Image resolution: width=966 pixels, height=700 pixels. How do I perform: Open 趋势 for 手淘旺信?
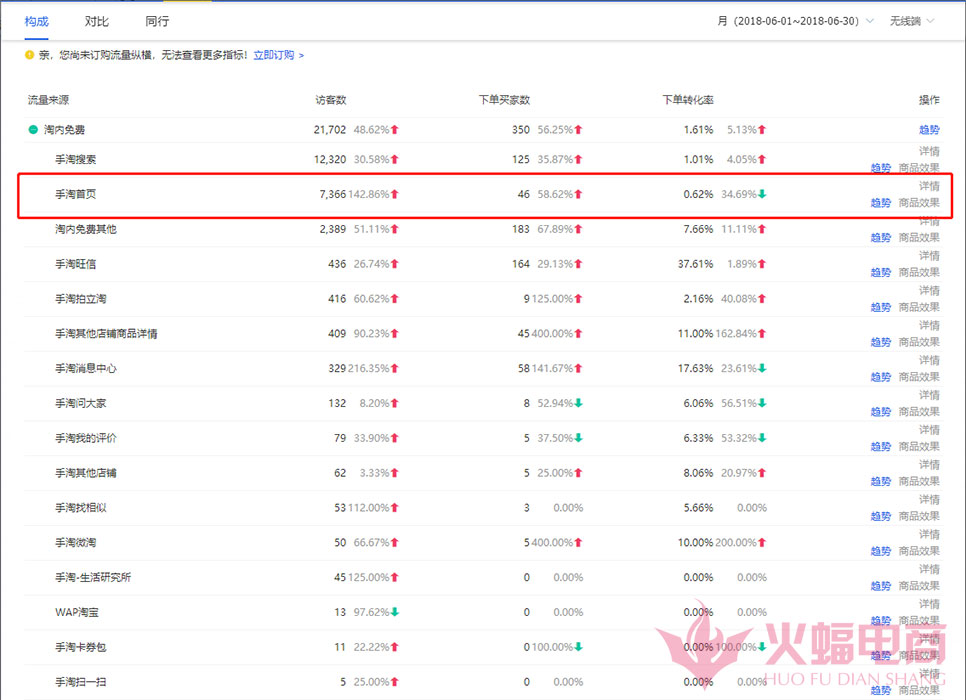pyautogui.click(x=880, y=272)
